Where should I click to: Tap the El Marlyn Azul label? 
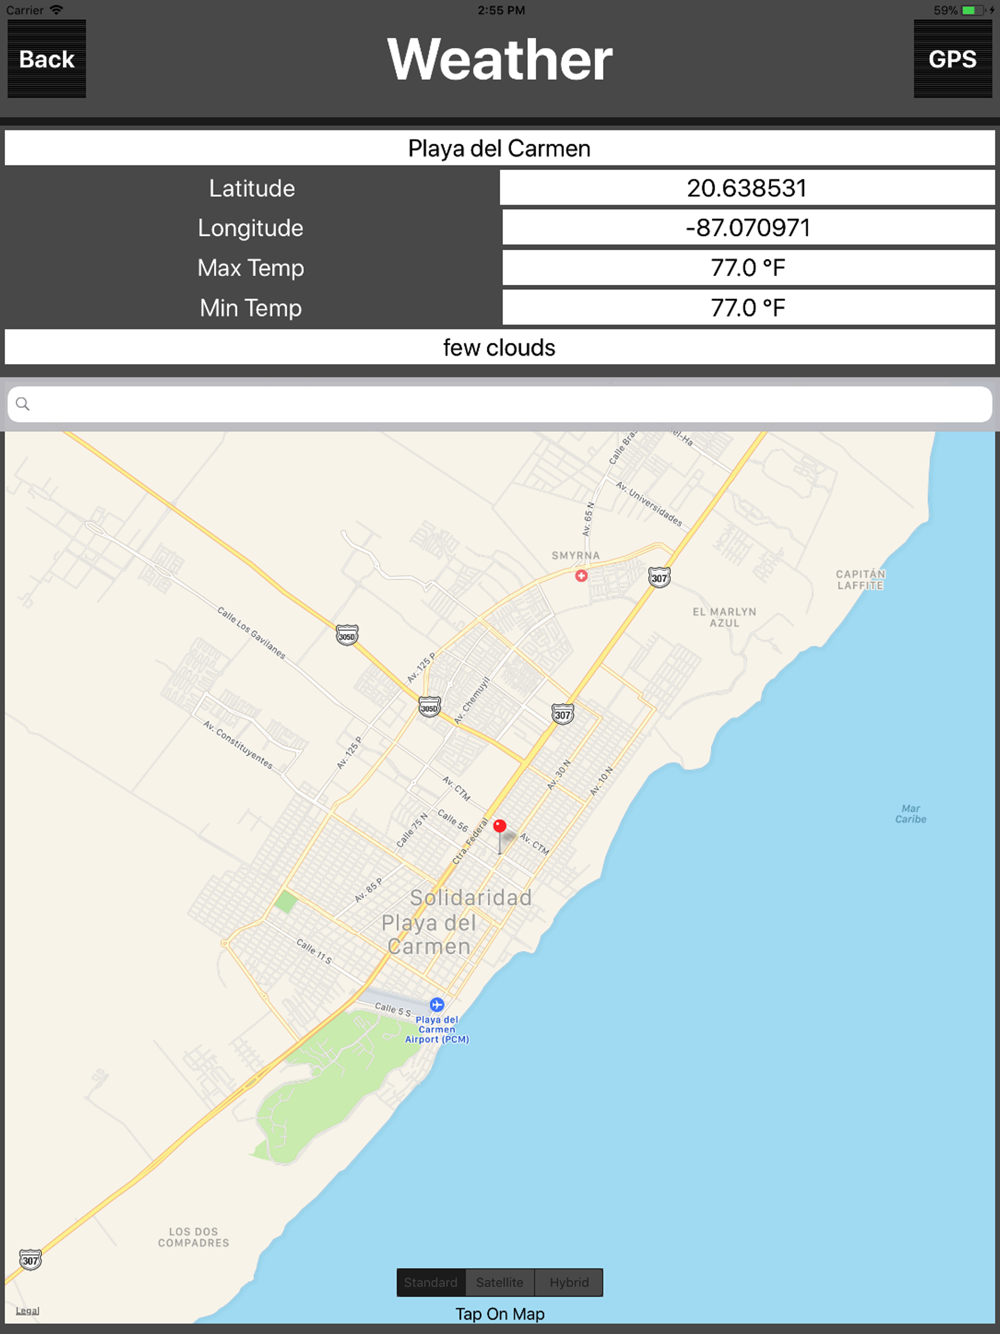pos(725,617)
